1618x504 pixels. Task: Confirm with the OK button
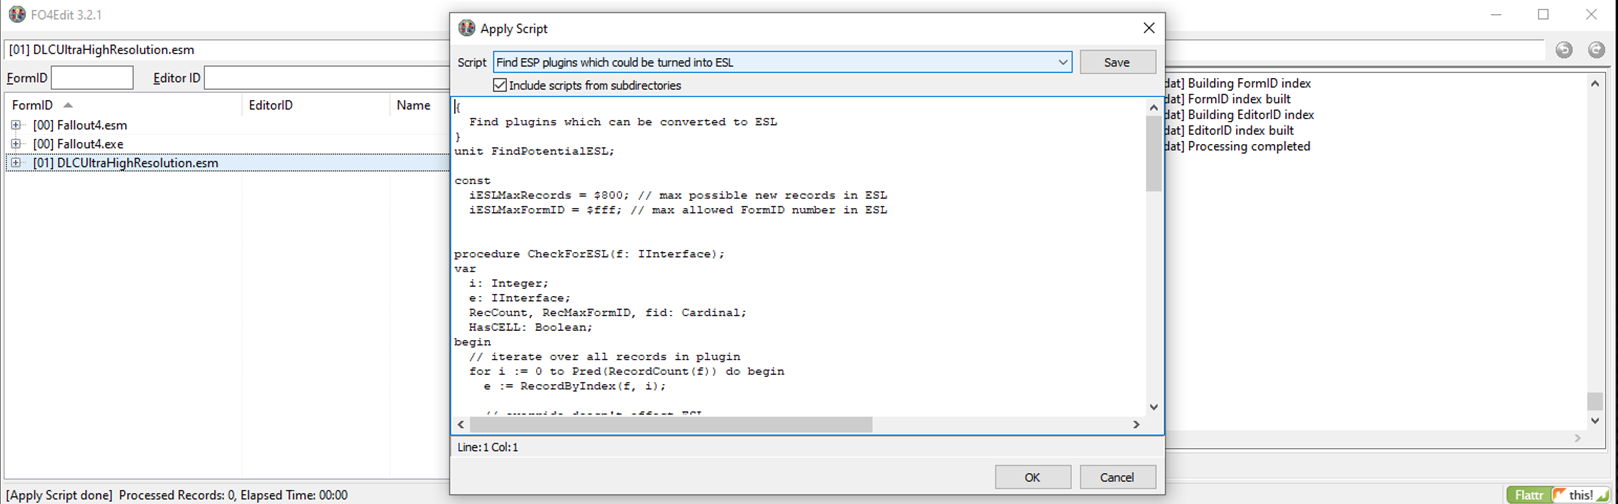coord(1032,477)
